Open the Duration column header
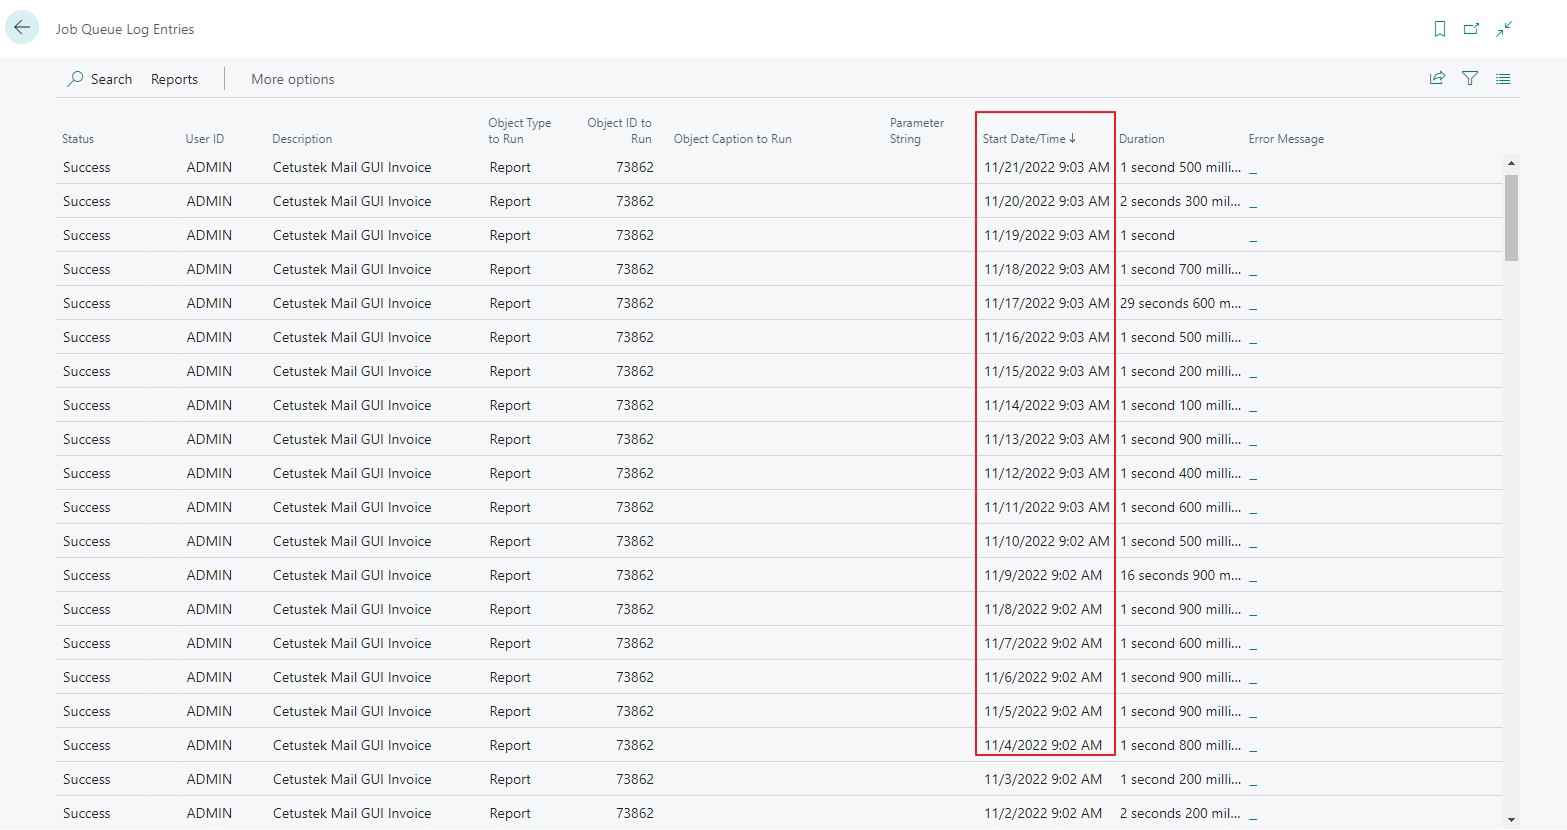Image resolution: width=1567 pixels, height=830 pixels. coord(1142,139)
